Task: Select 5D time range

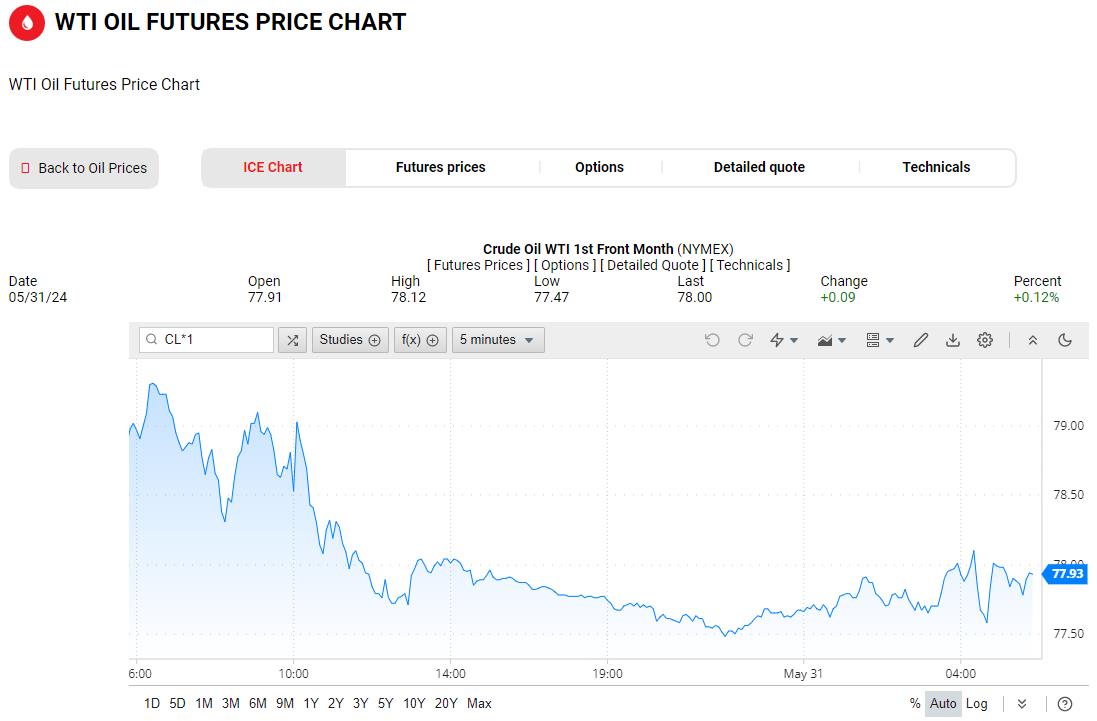Action: tap(178, 704)
